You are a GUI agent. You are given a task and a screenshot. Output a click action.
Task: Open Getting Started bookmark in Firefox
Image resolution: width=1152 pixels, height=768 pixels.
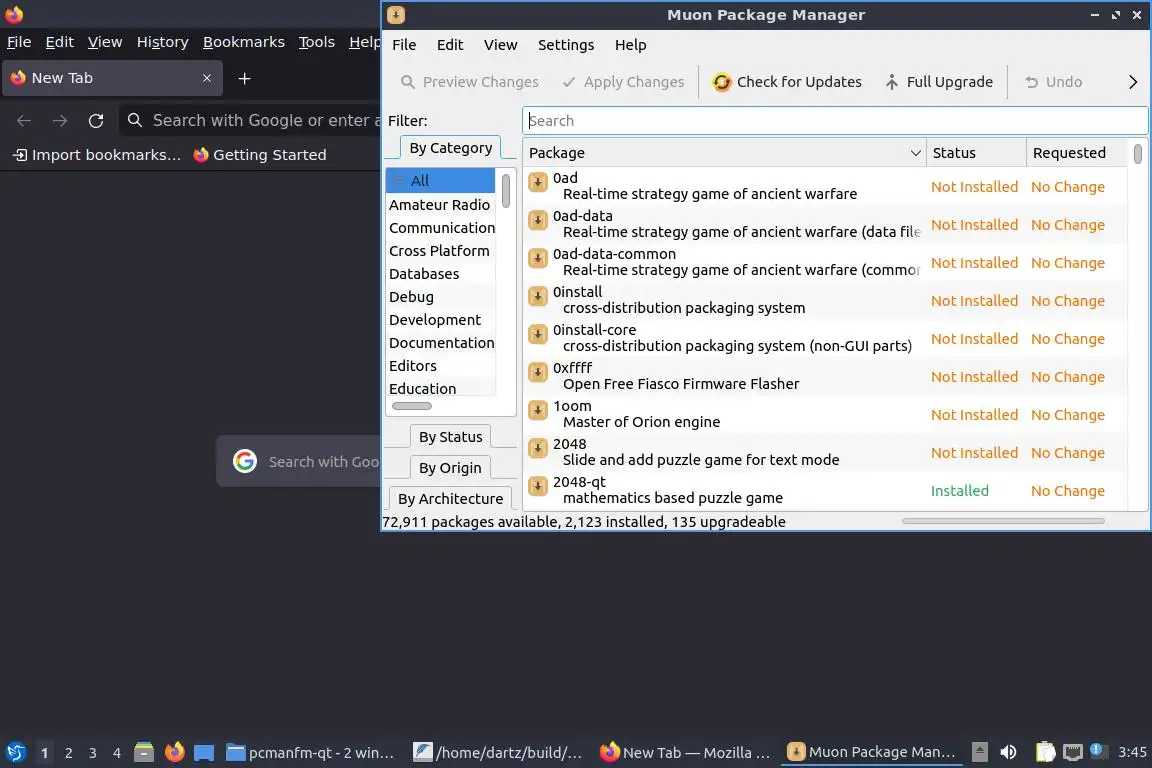259,154
